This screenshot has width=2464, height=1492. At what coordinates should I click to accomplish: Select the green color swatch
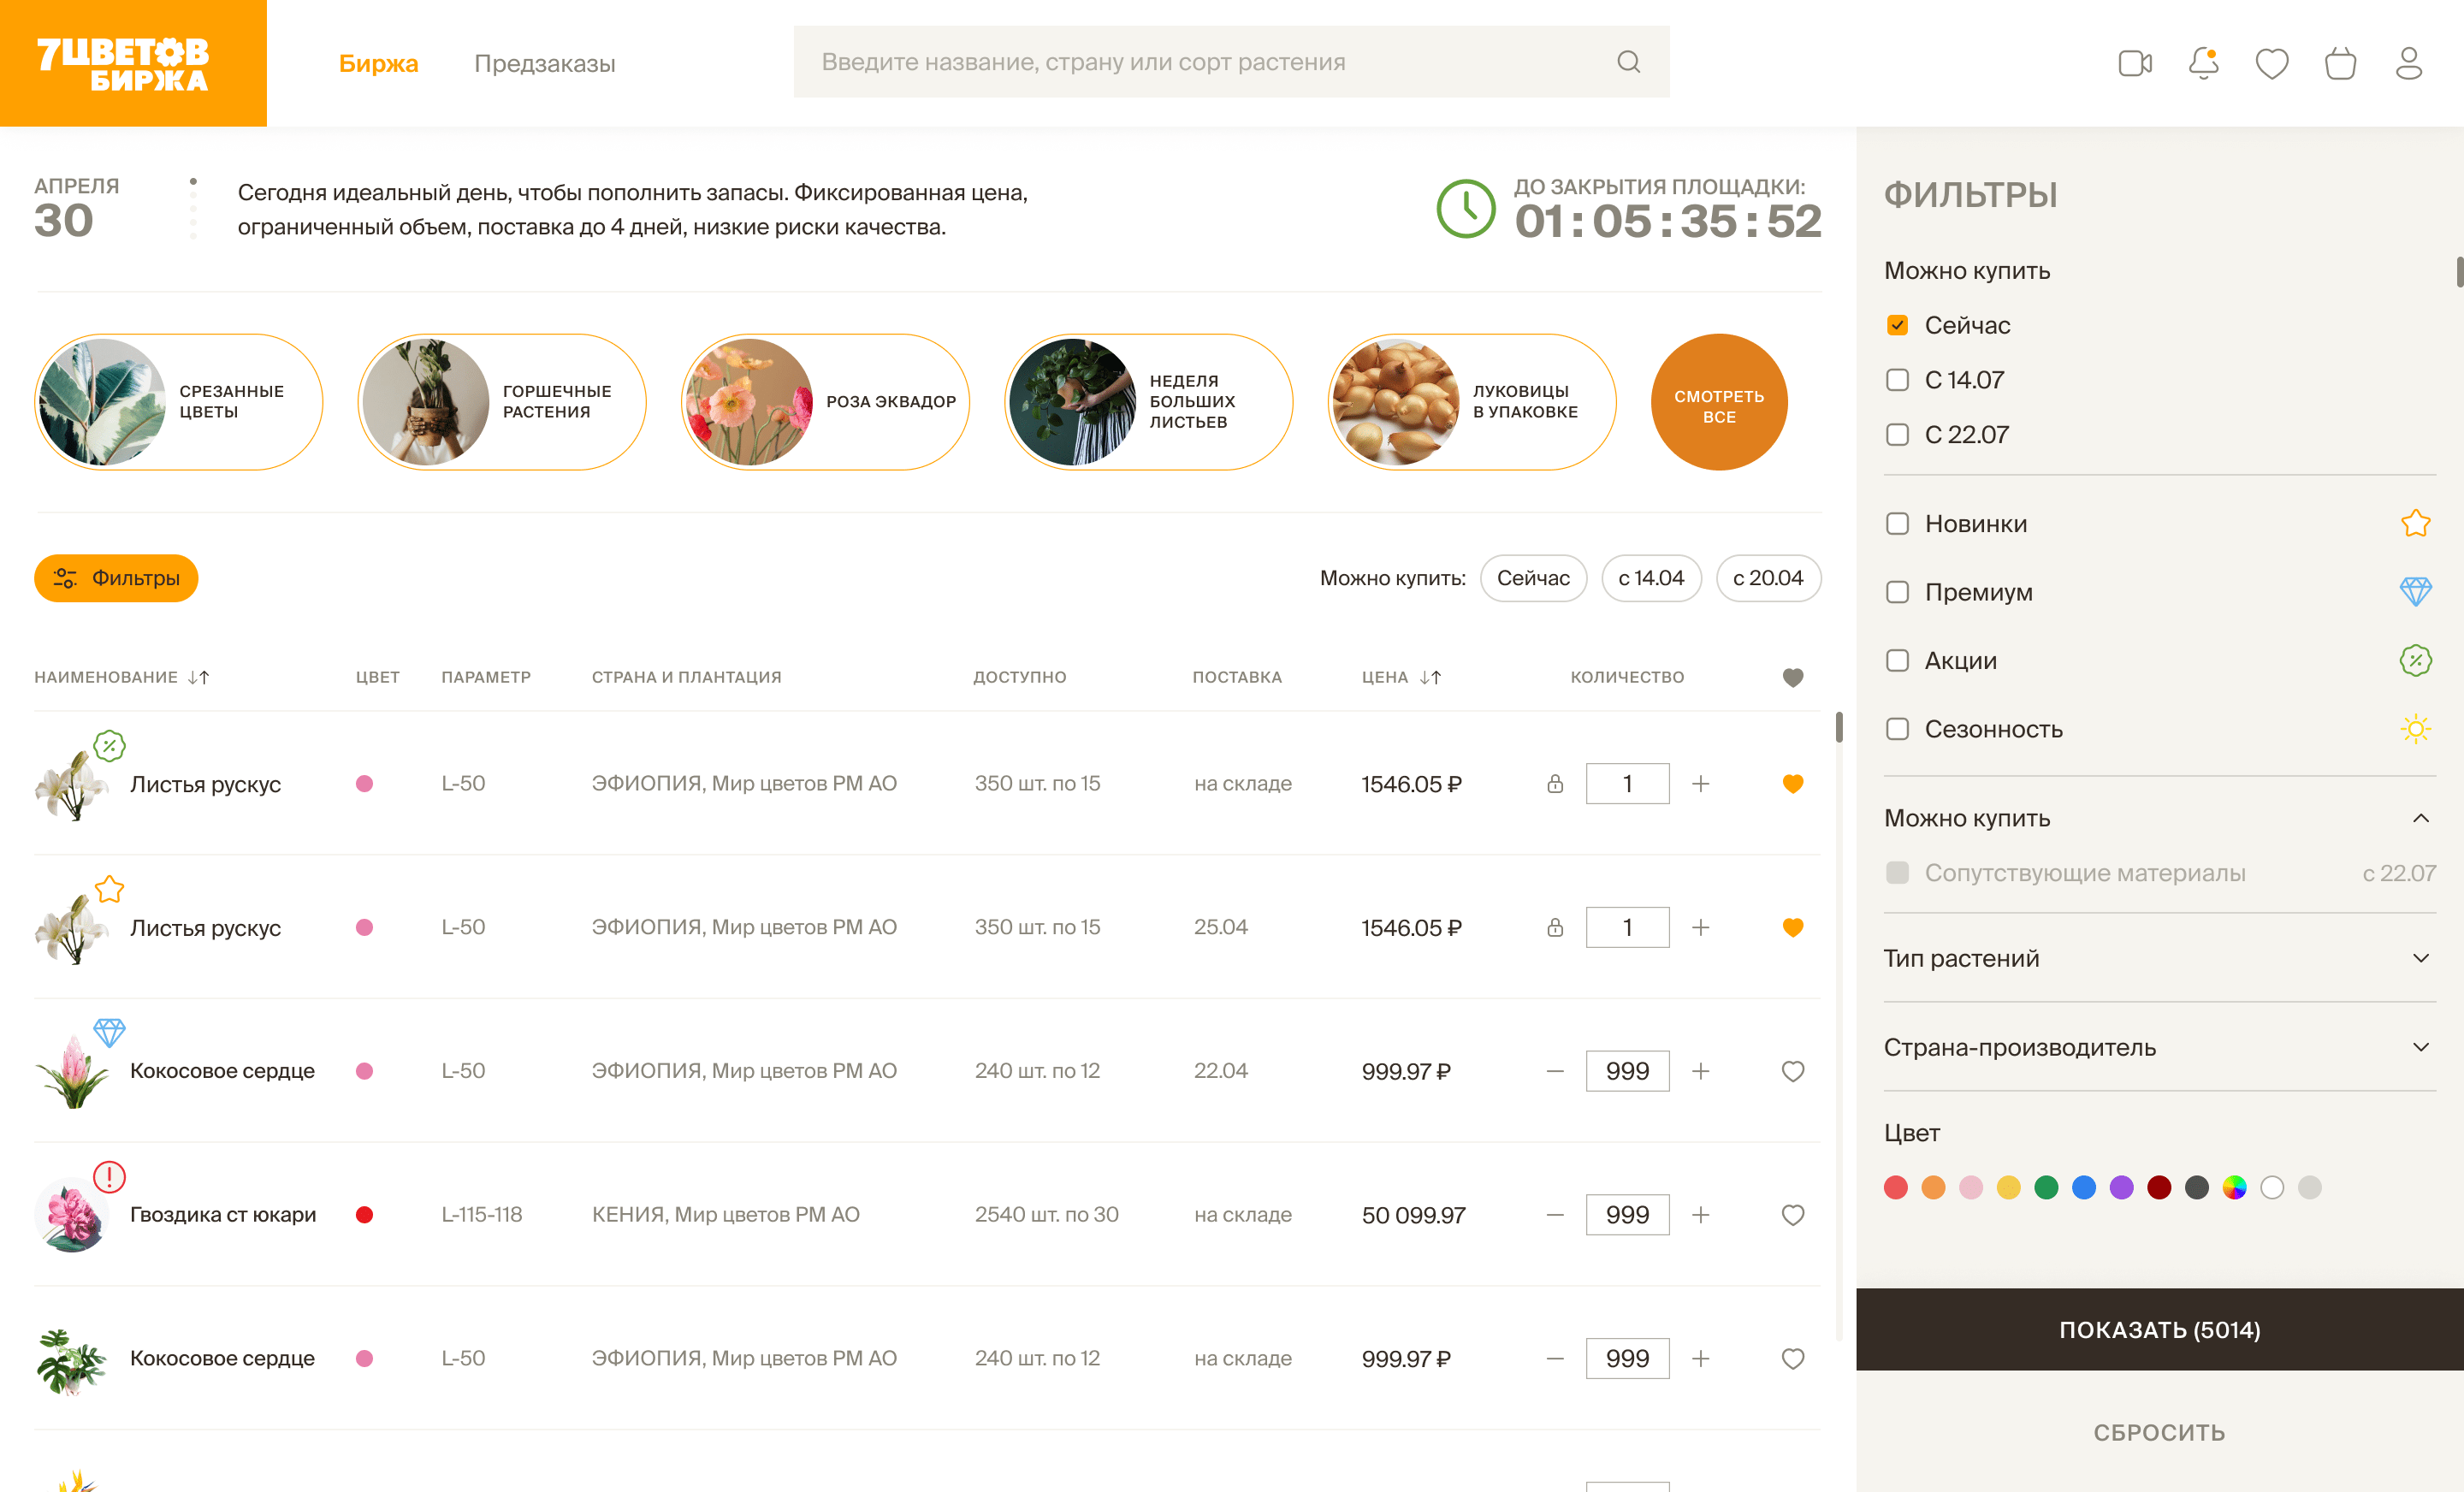2046,1187
